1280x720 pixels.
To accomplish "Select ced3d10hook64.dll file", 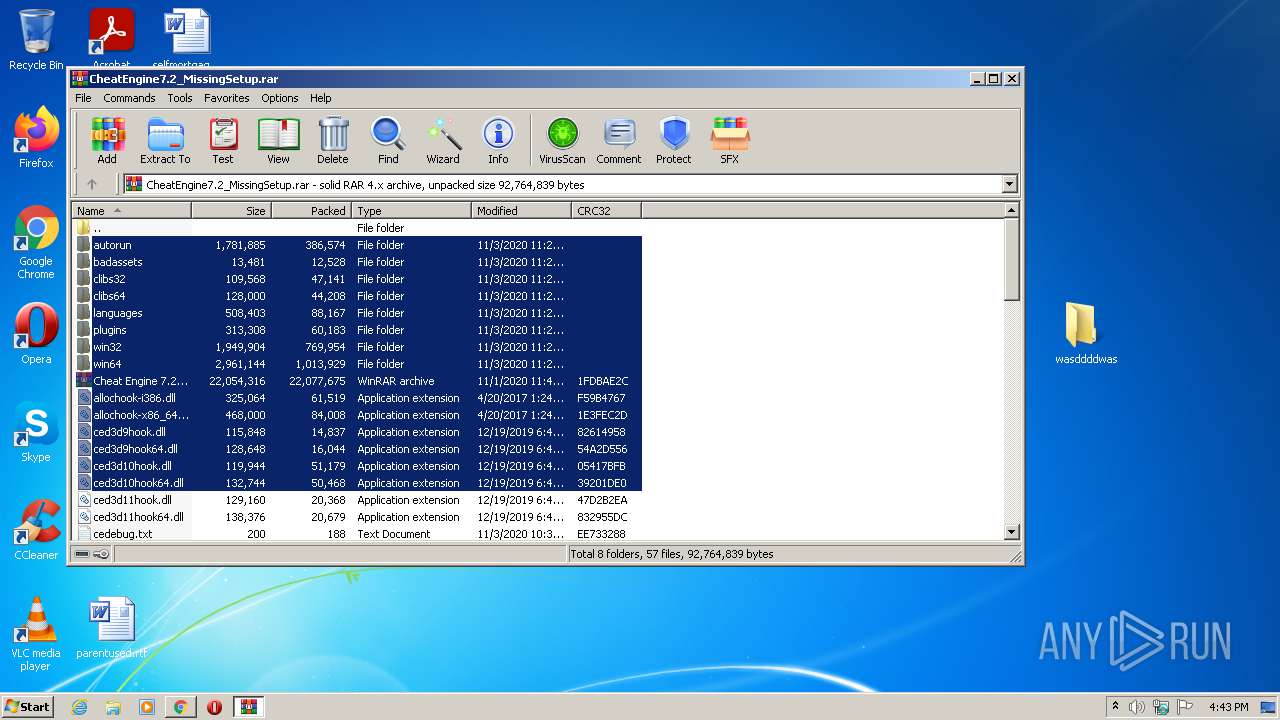I will click(357, 483).
